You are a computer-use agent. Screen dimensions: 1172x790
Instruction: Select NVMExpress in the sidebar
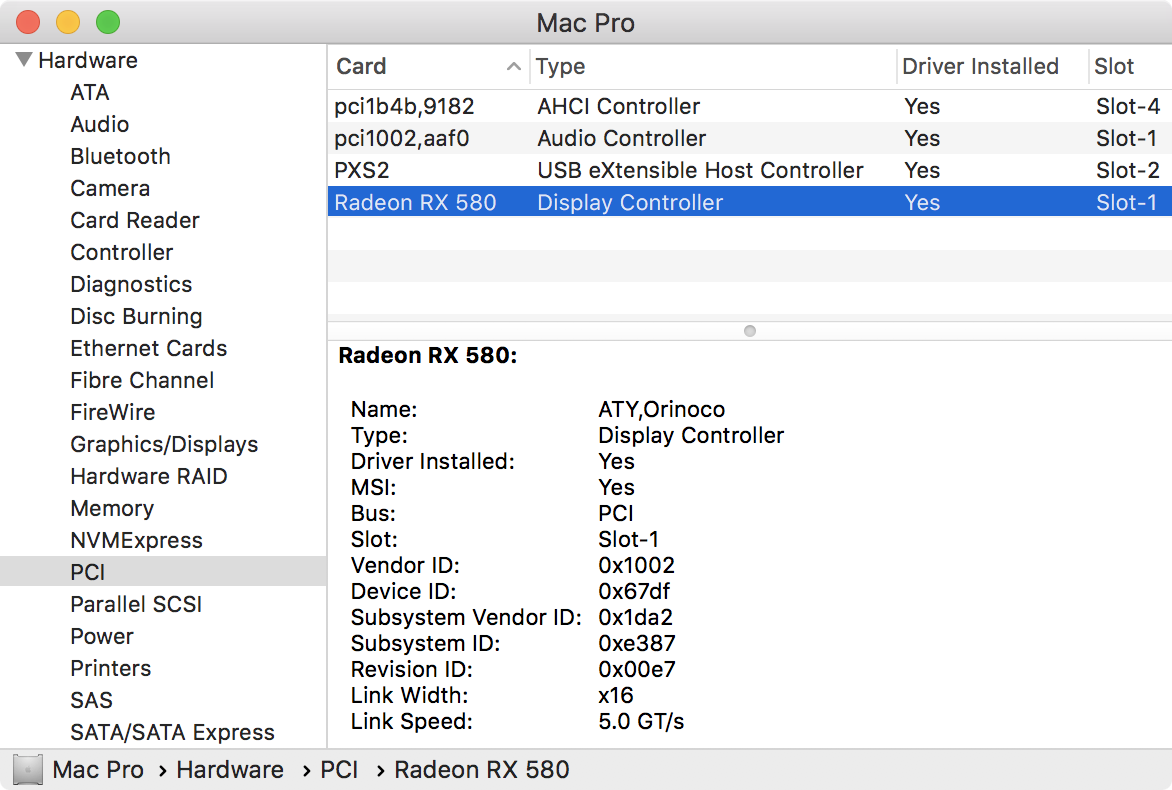pyautogui.click(x=136, y=540)
